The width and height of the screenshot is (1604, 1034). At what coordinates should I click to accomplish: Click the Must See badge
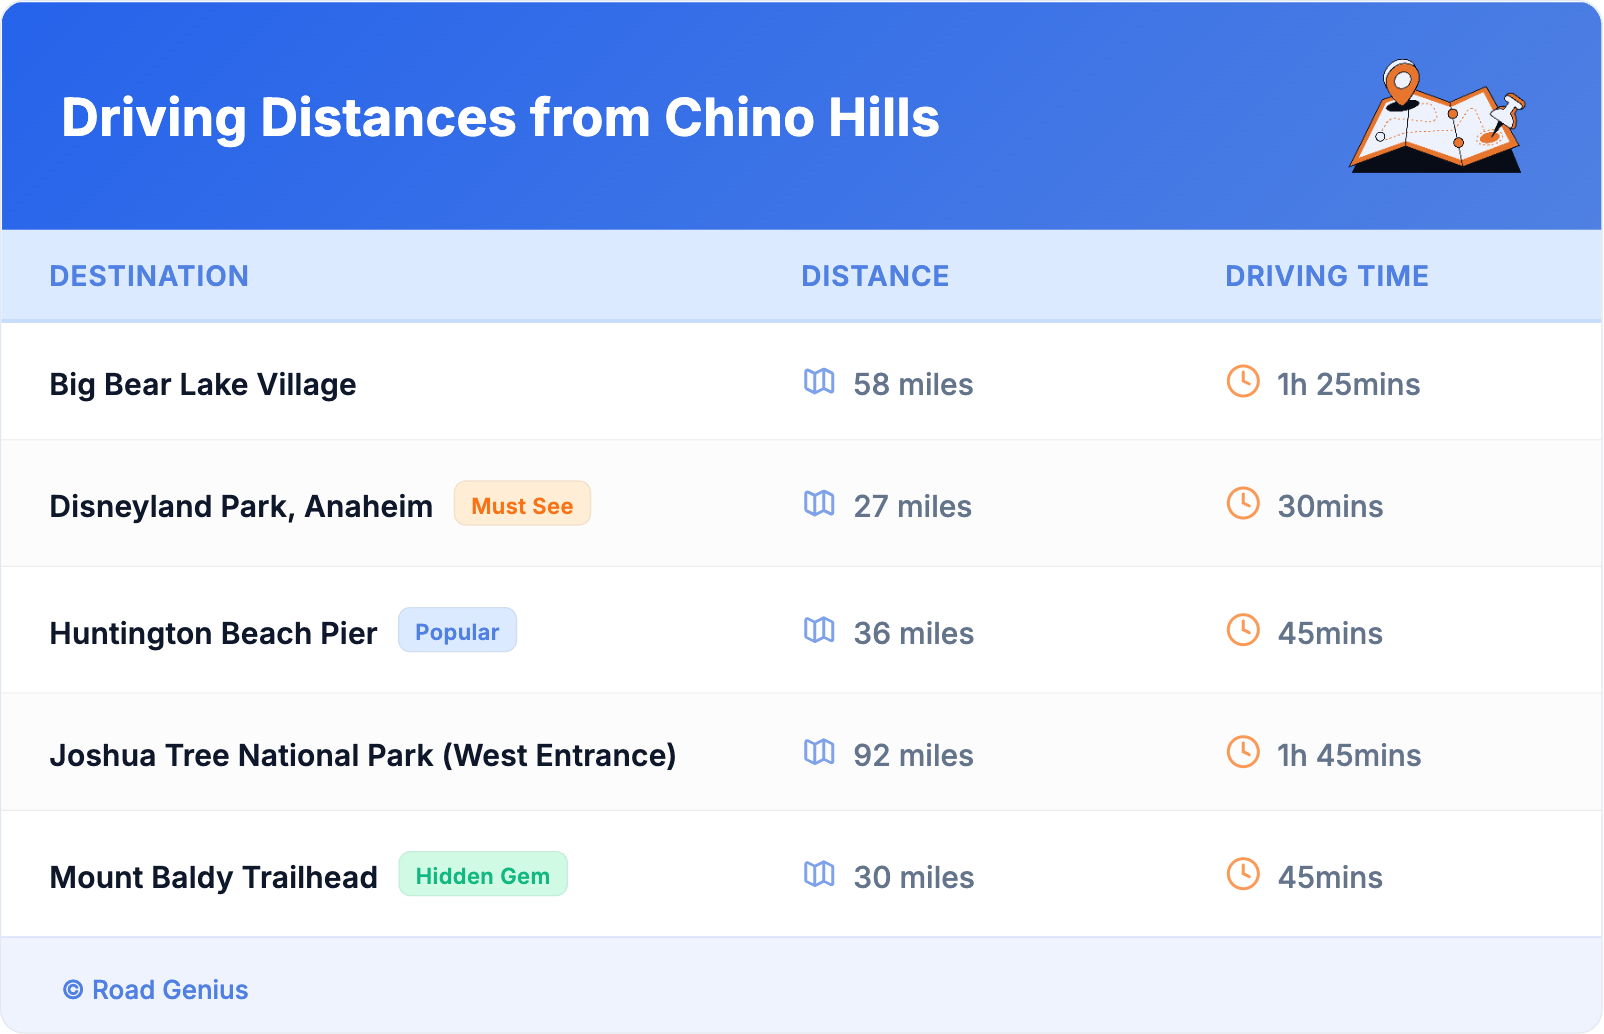tap(522, 504)
